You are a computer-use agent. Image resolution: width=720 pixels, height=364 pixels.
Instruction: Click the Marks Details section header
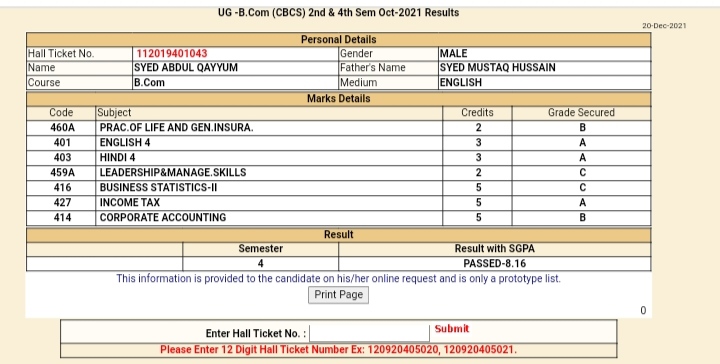pos(338,99)
